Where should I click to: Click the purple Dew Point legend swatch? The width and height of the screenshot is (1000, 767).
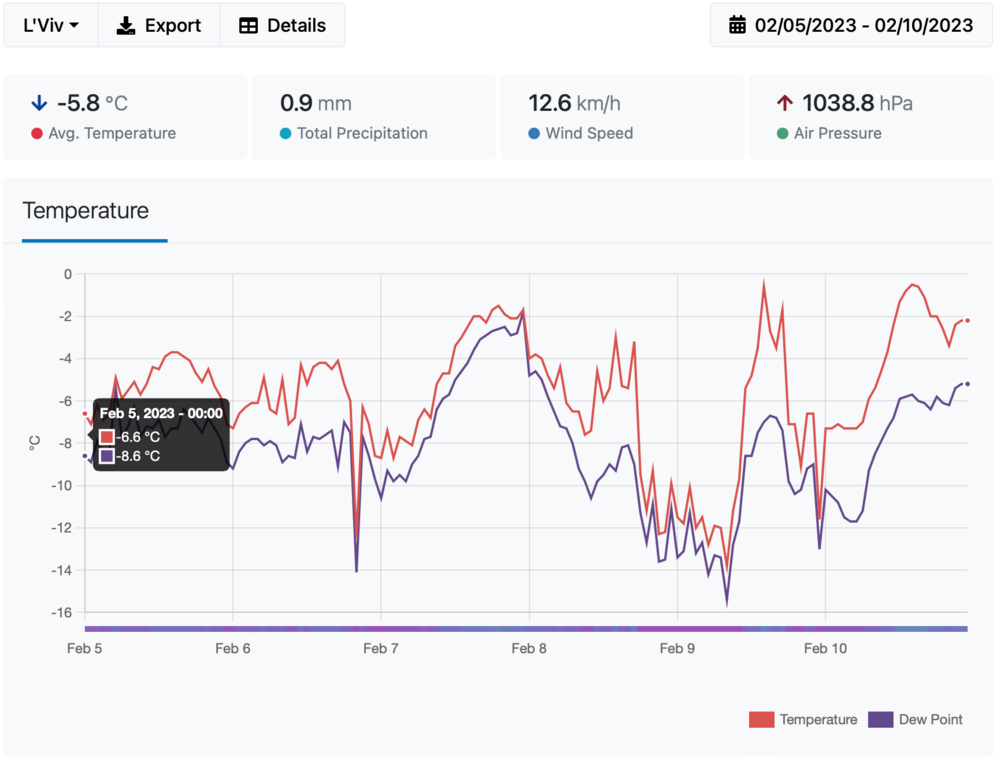[880, 719]
